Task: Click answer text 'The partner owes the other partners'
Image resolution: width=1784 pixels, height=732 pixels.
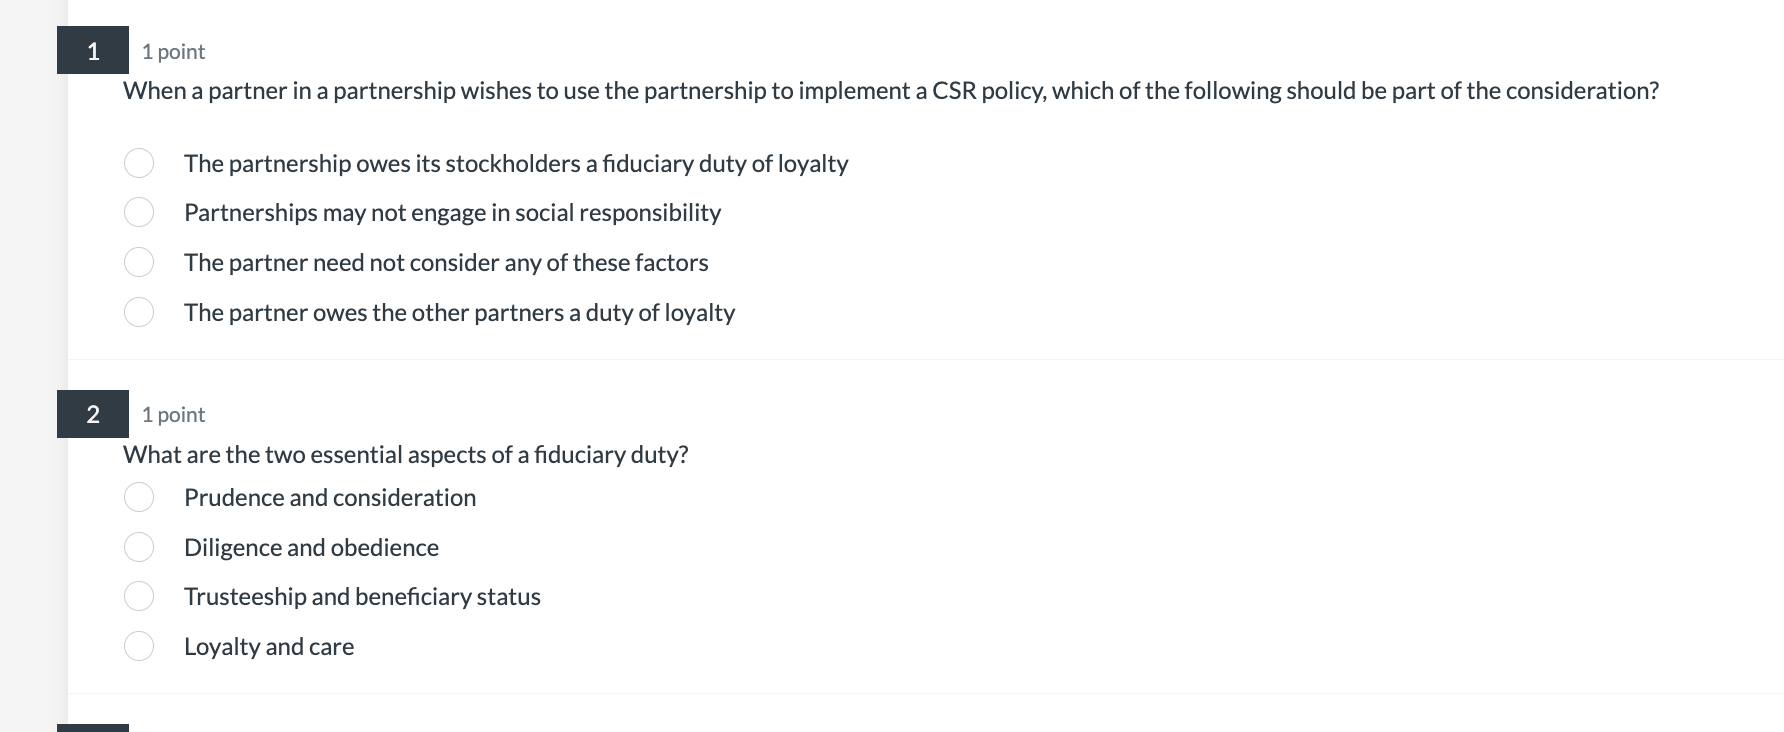Action: point(459,313)
